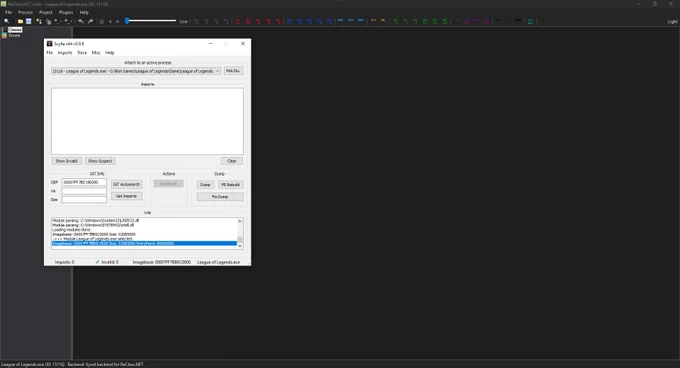Minimize the Scylla window

(211, 43)
